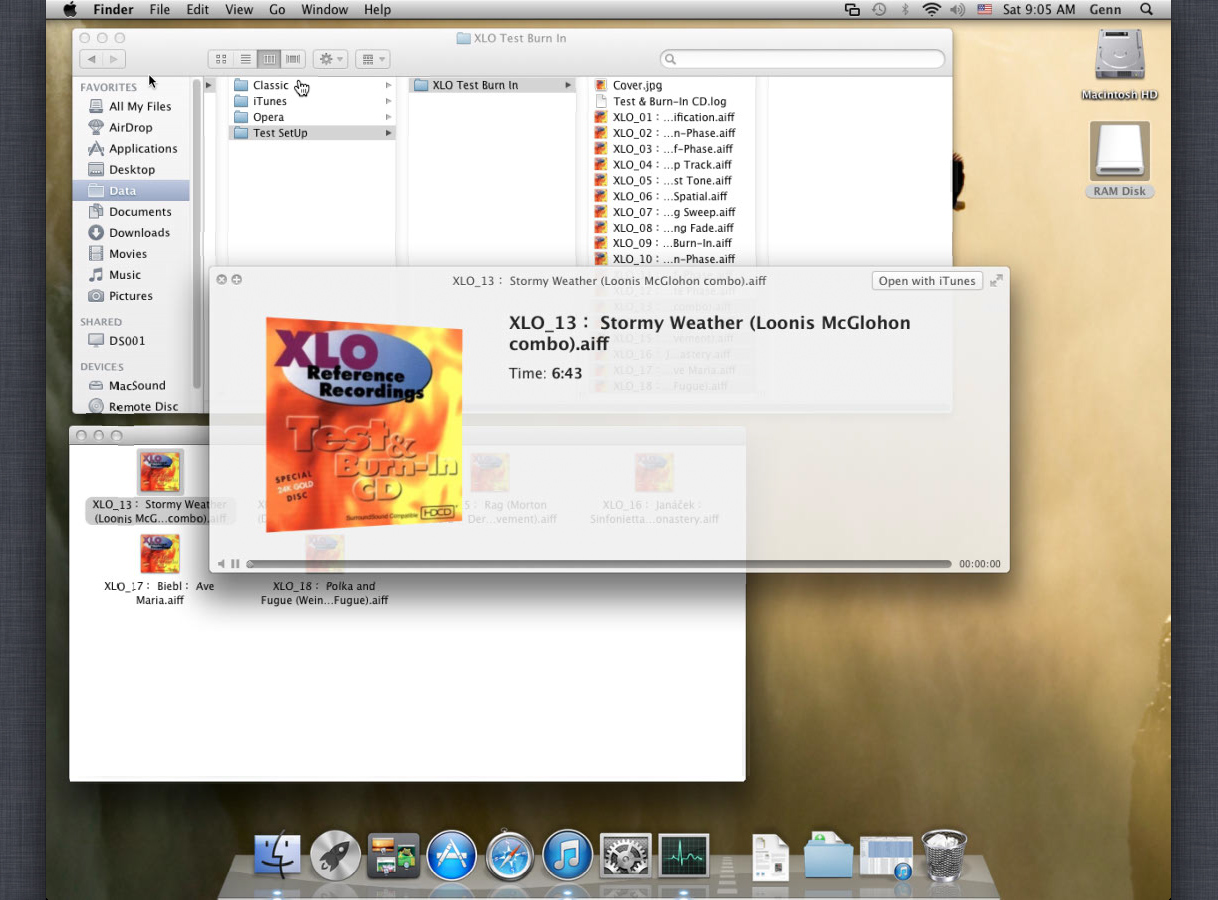Open the Help menu
1218x900 pixels.
point(377,9)
